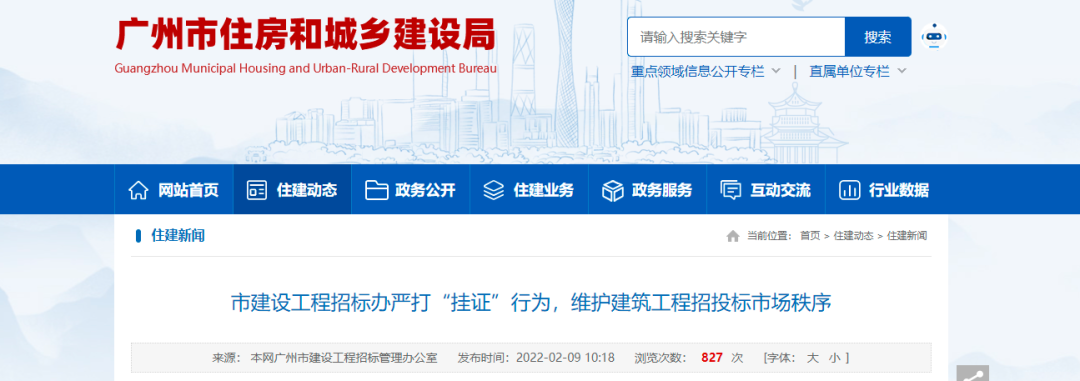Viewport: 1080px width, 381px height.
Task: Set font size to 小
Action: (834, 358)
